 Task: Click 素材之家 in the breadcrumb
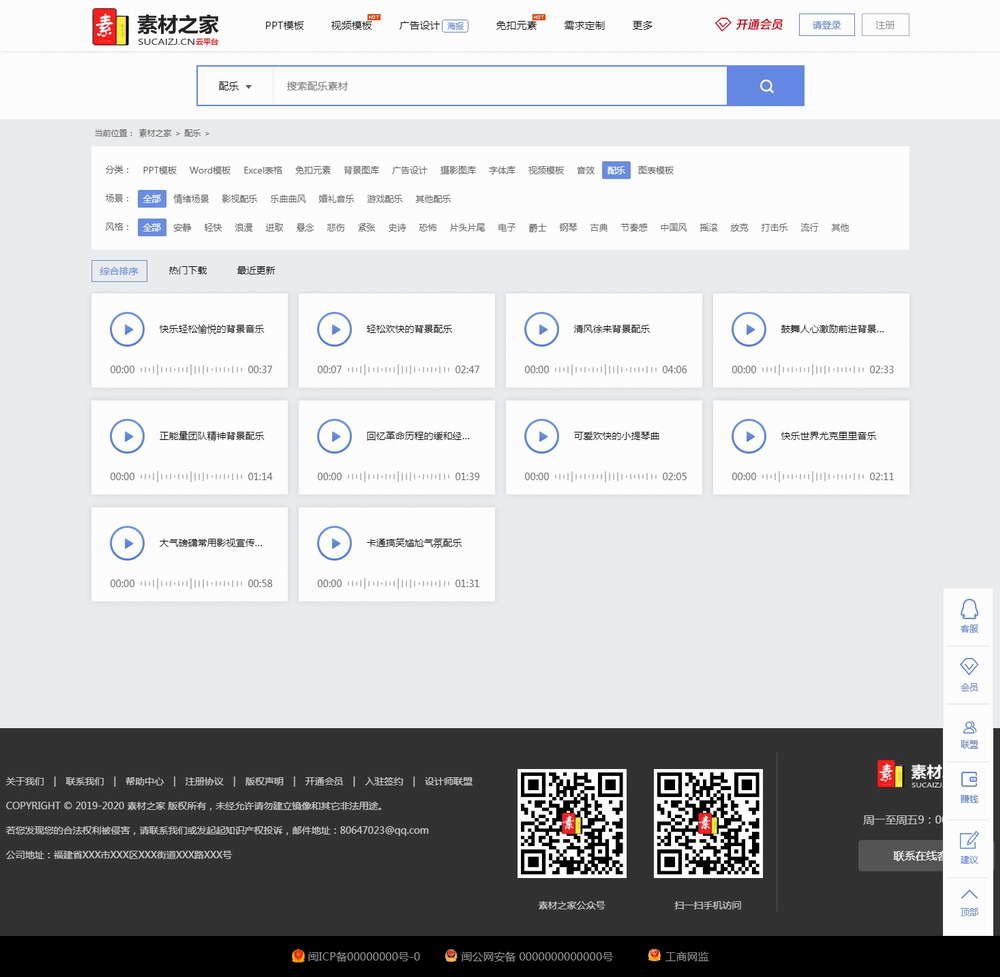click(155, 133)
